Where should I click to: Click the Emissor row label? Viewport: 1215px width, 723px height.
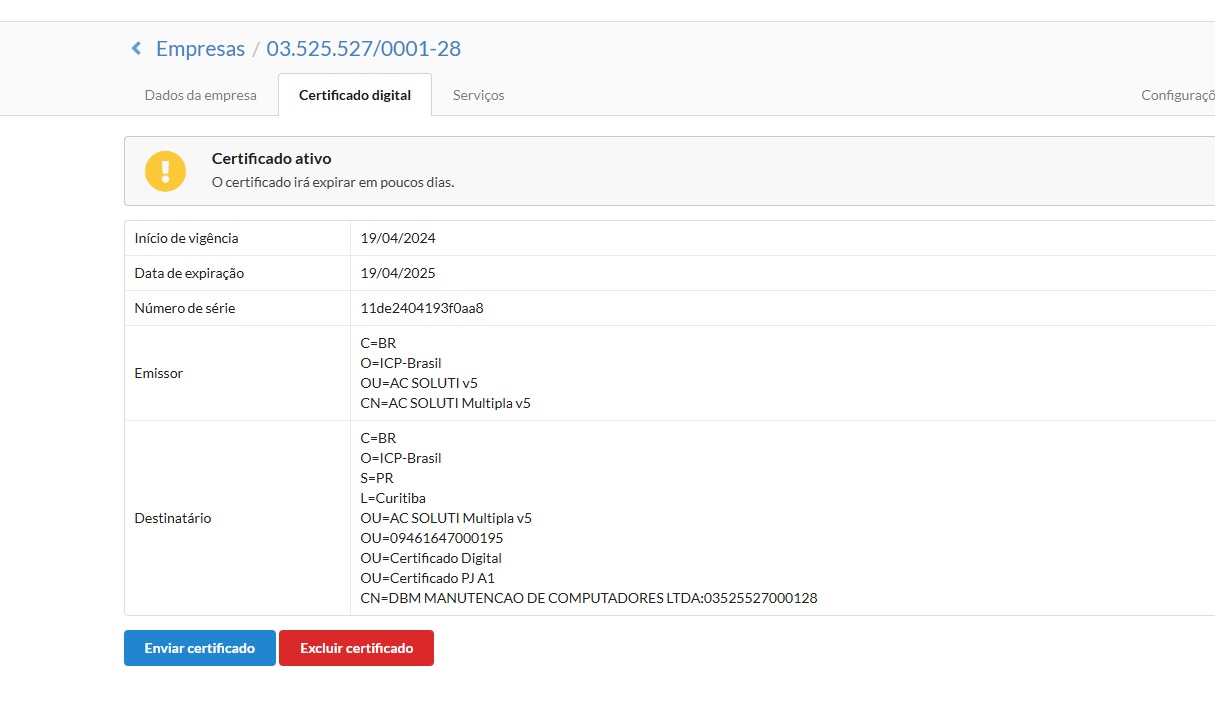(x=159, y=373)
